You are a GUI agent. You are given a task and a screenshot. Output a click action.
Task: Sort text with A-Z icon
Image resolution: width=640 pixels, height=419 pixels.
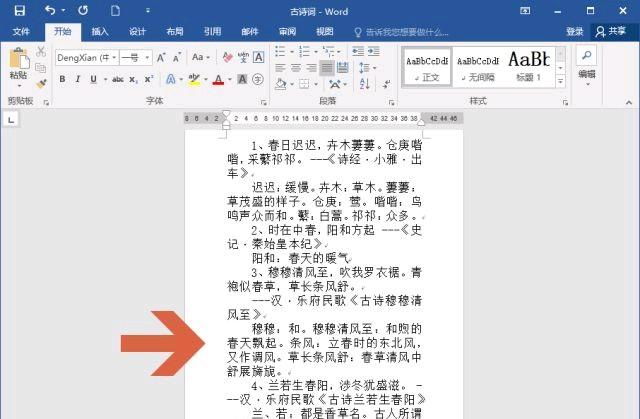pyautogui.click(x=364, y=84)
